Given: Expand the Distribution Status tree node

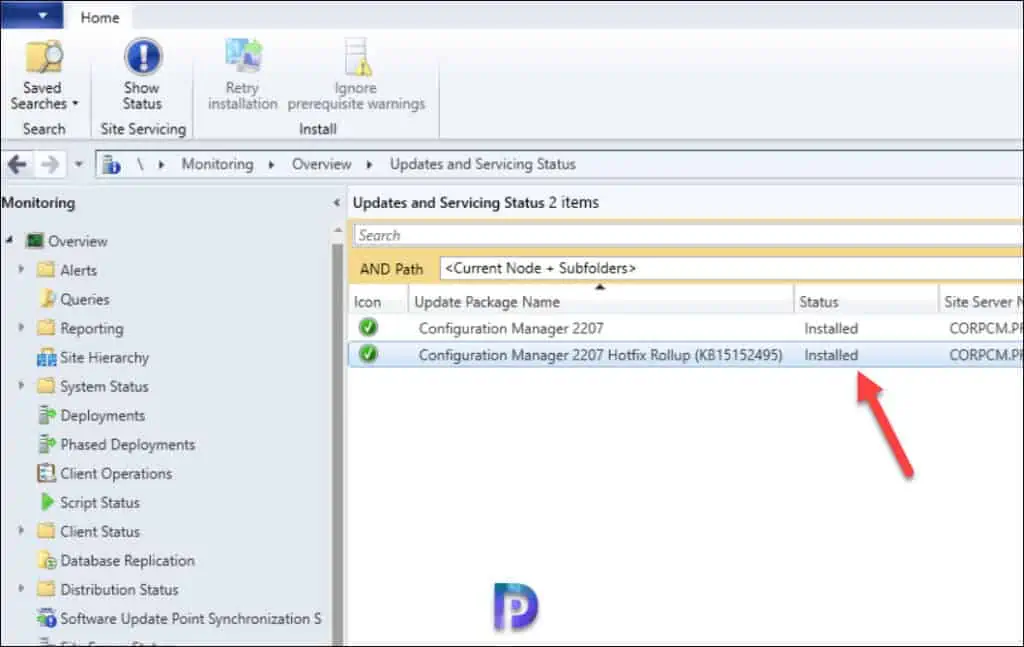Looking at the screenshot, I should pyautogui.click(x=21, y=588).
